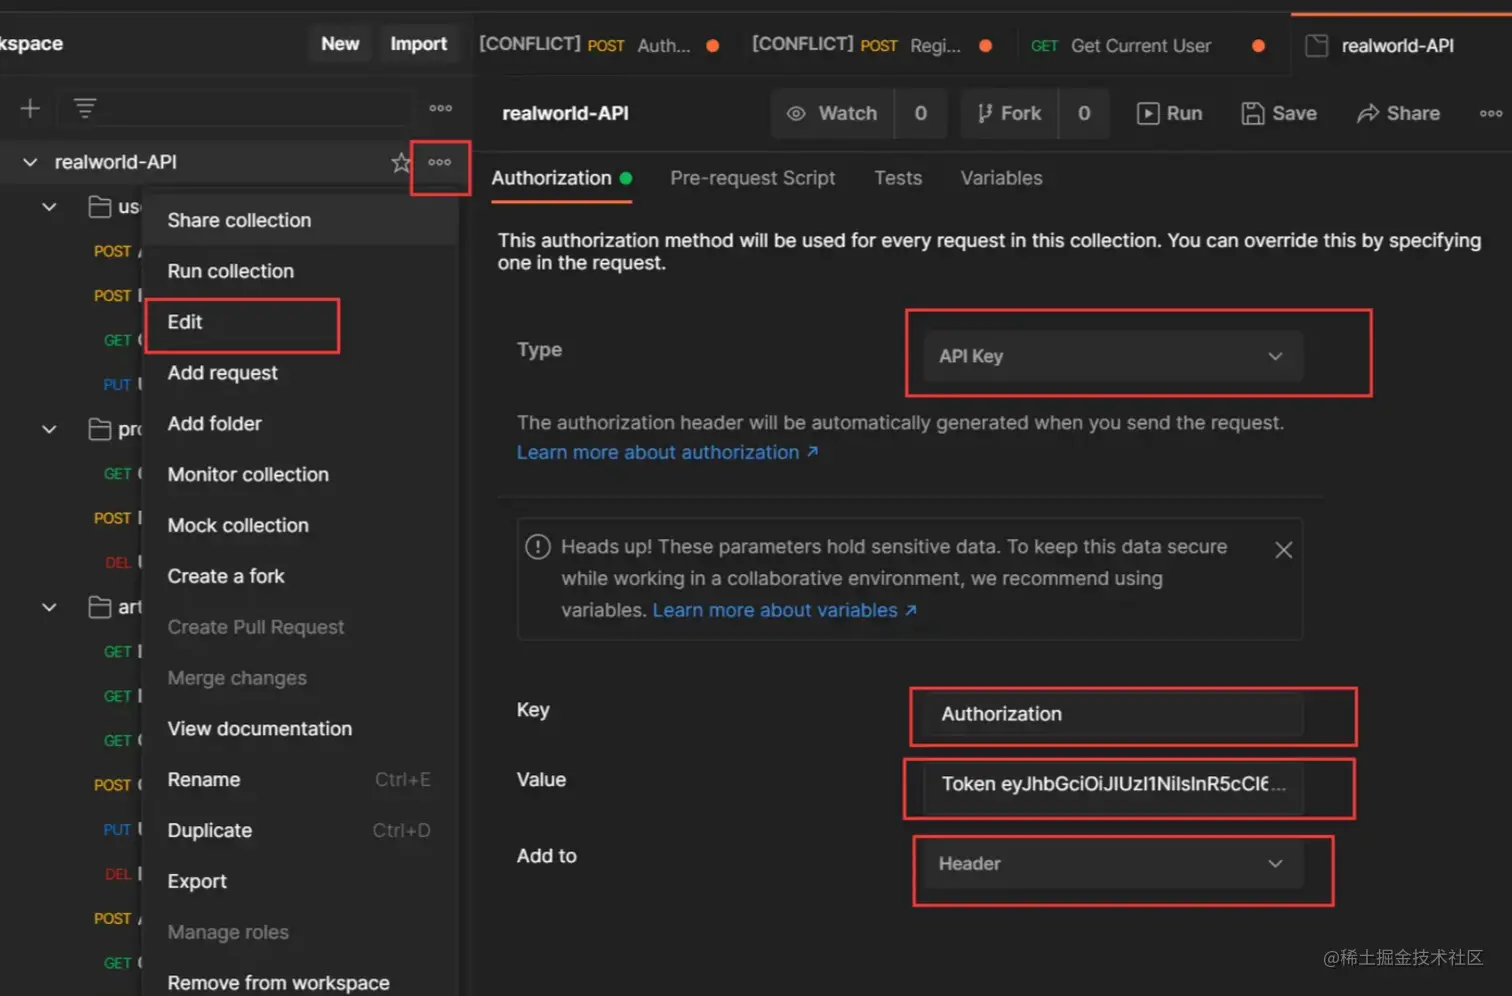Click the New button
Image resolution: width=1512 pixels, height=996 pixels.
pos(340,44)
